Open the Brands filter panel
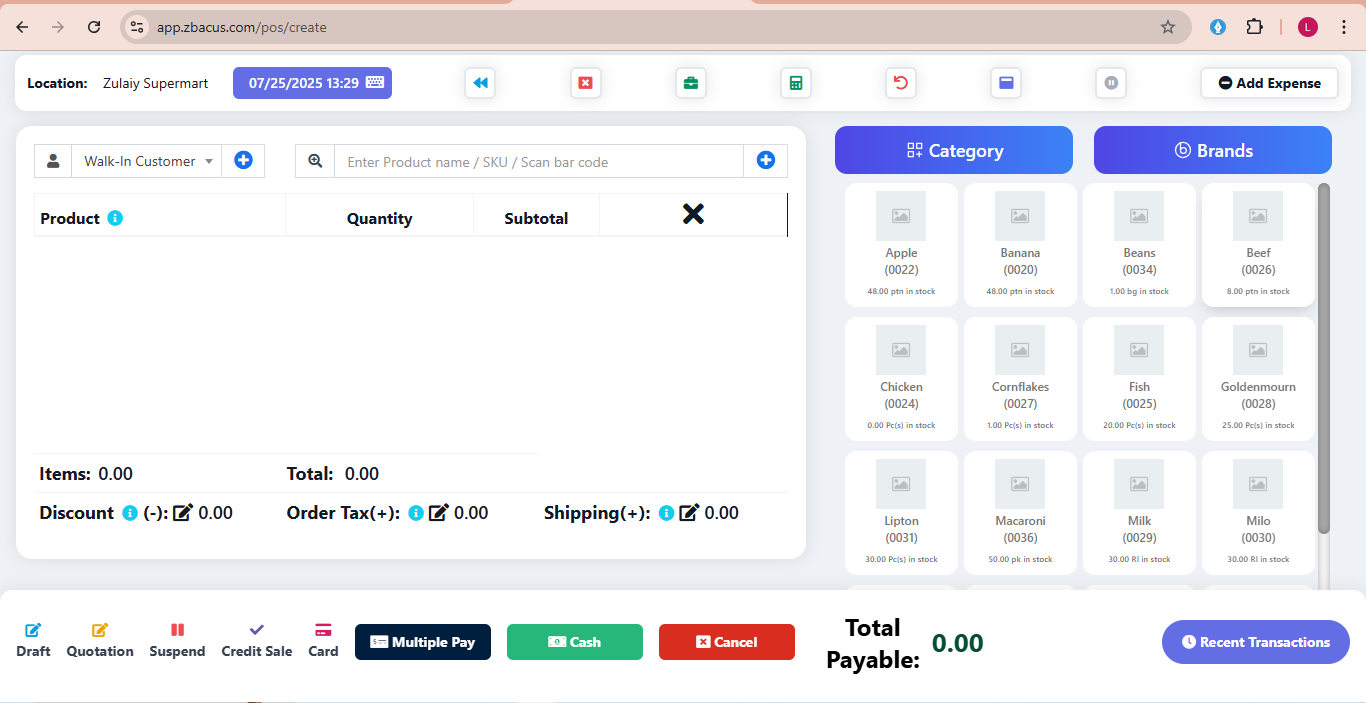 pyautogui.click(x=1212, y=150)
